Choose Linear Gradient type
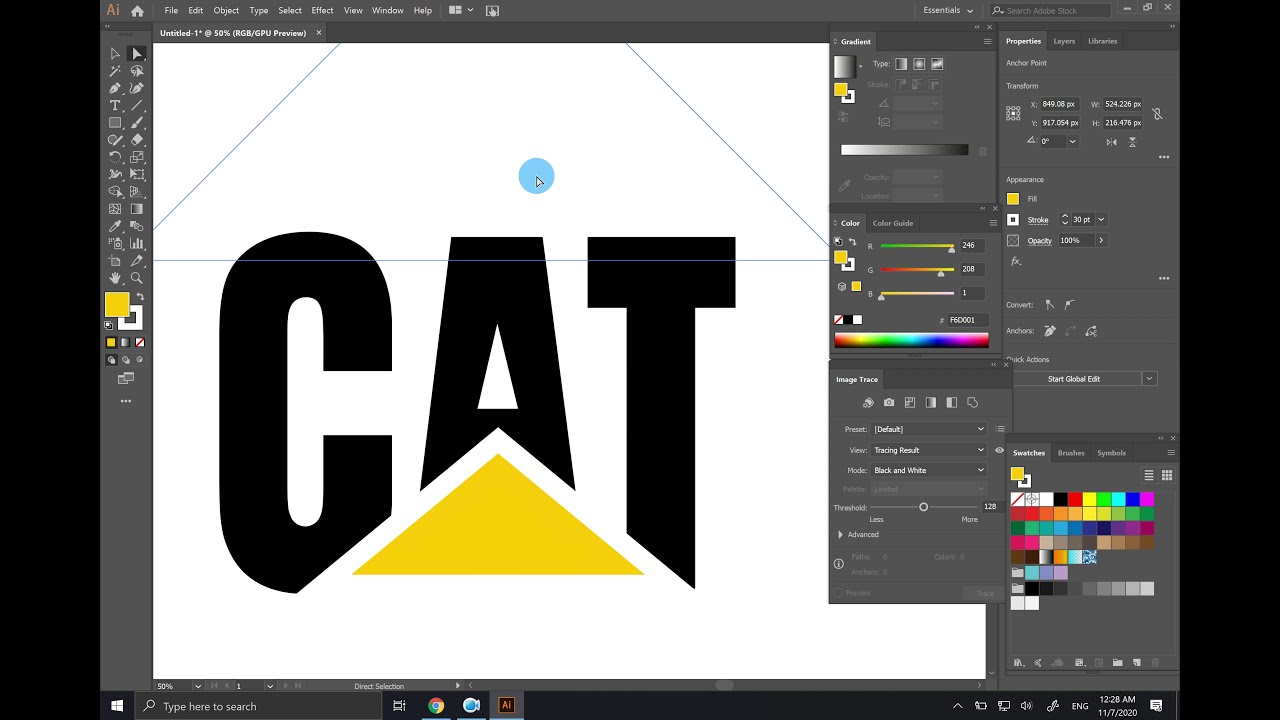The image size is (1280, 720). (901, 64)
